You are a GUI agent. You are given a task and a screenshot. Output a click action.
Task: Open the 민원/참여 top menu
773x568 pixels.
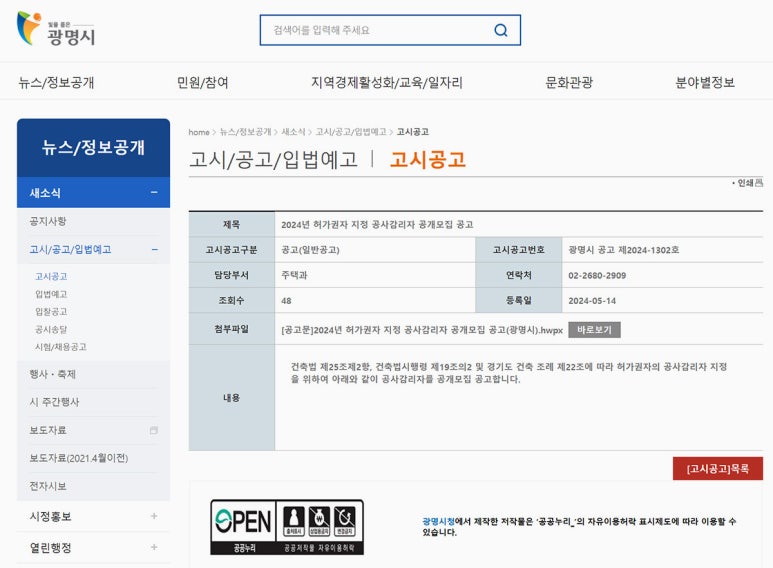point(203,82)
